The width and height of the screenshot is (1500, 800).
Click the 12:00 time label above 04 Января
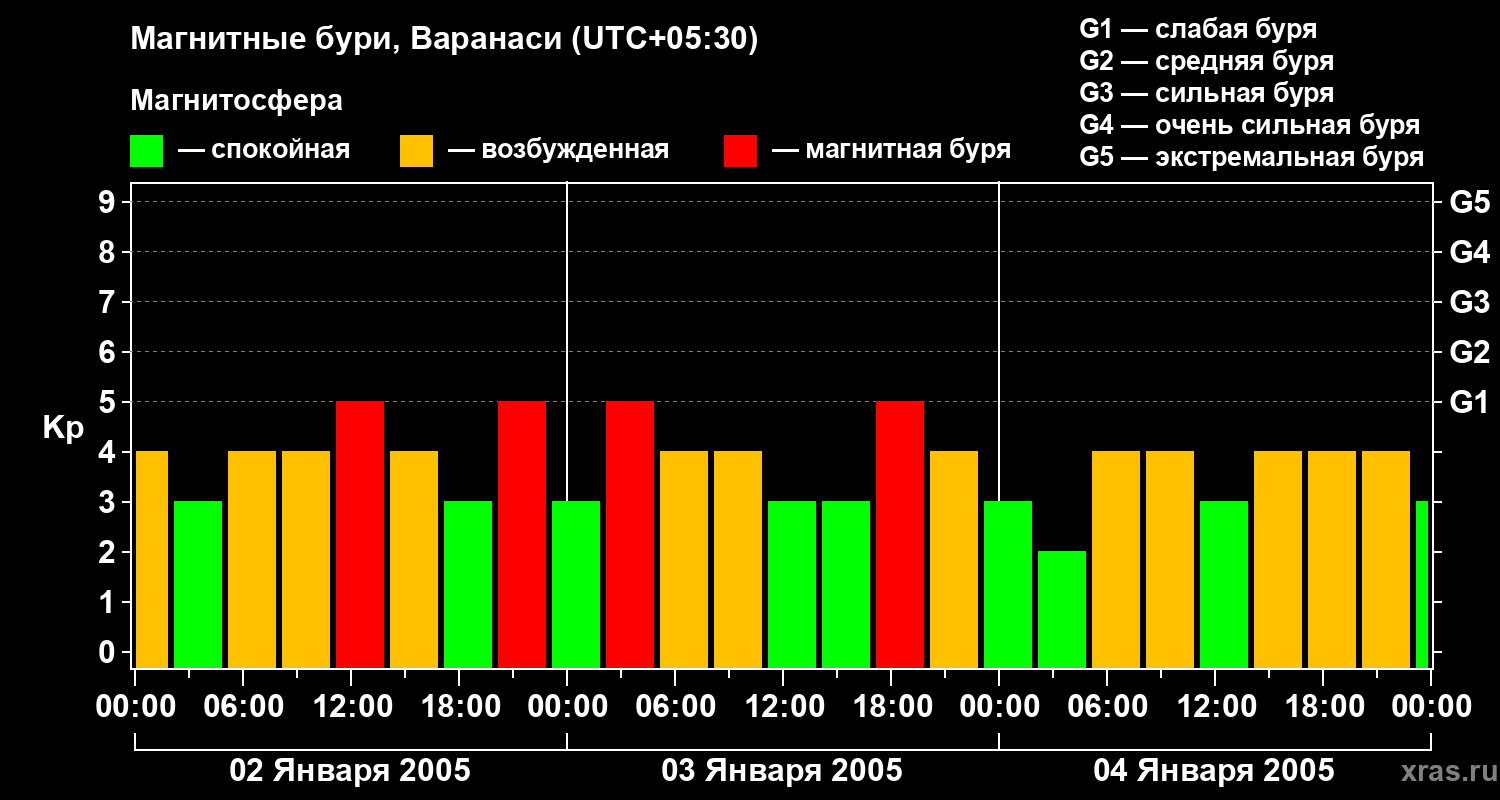(x=1215, y=706)
